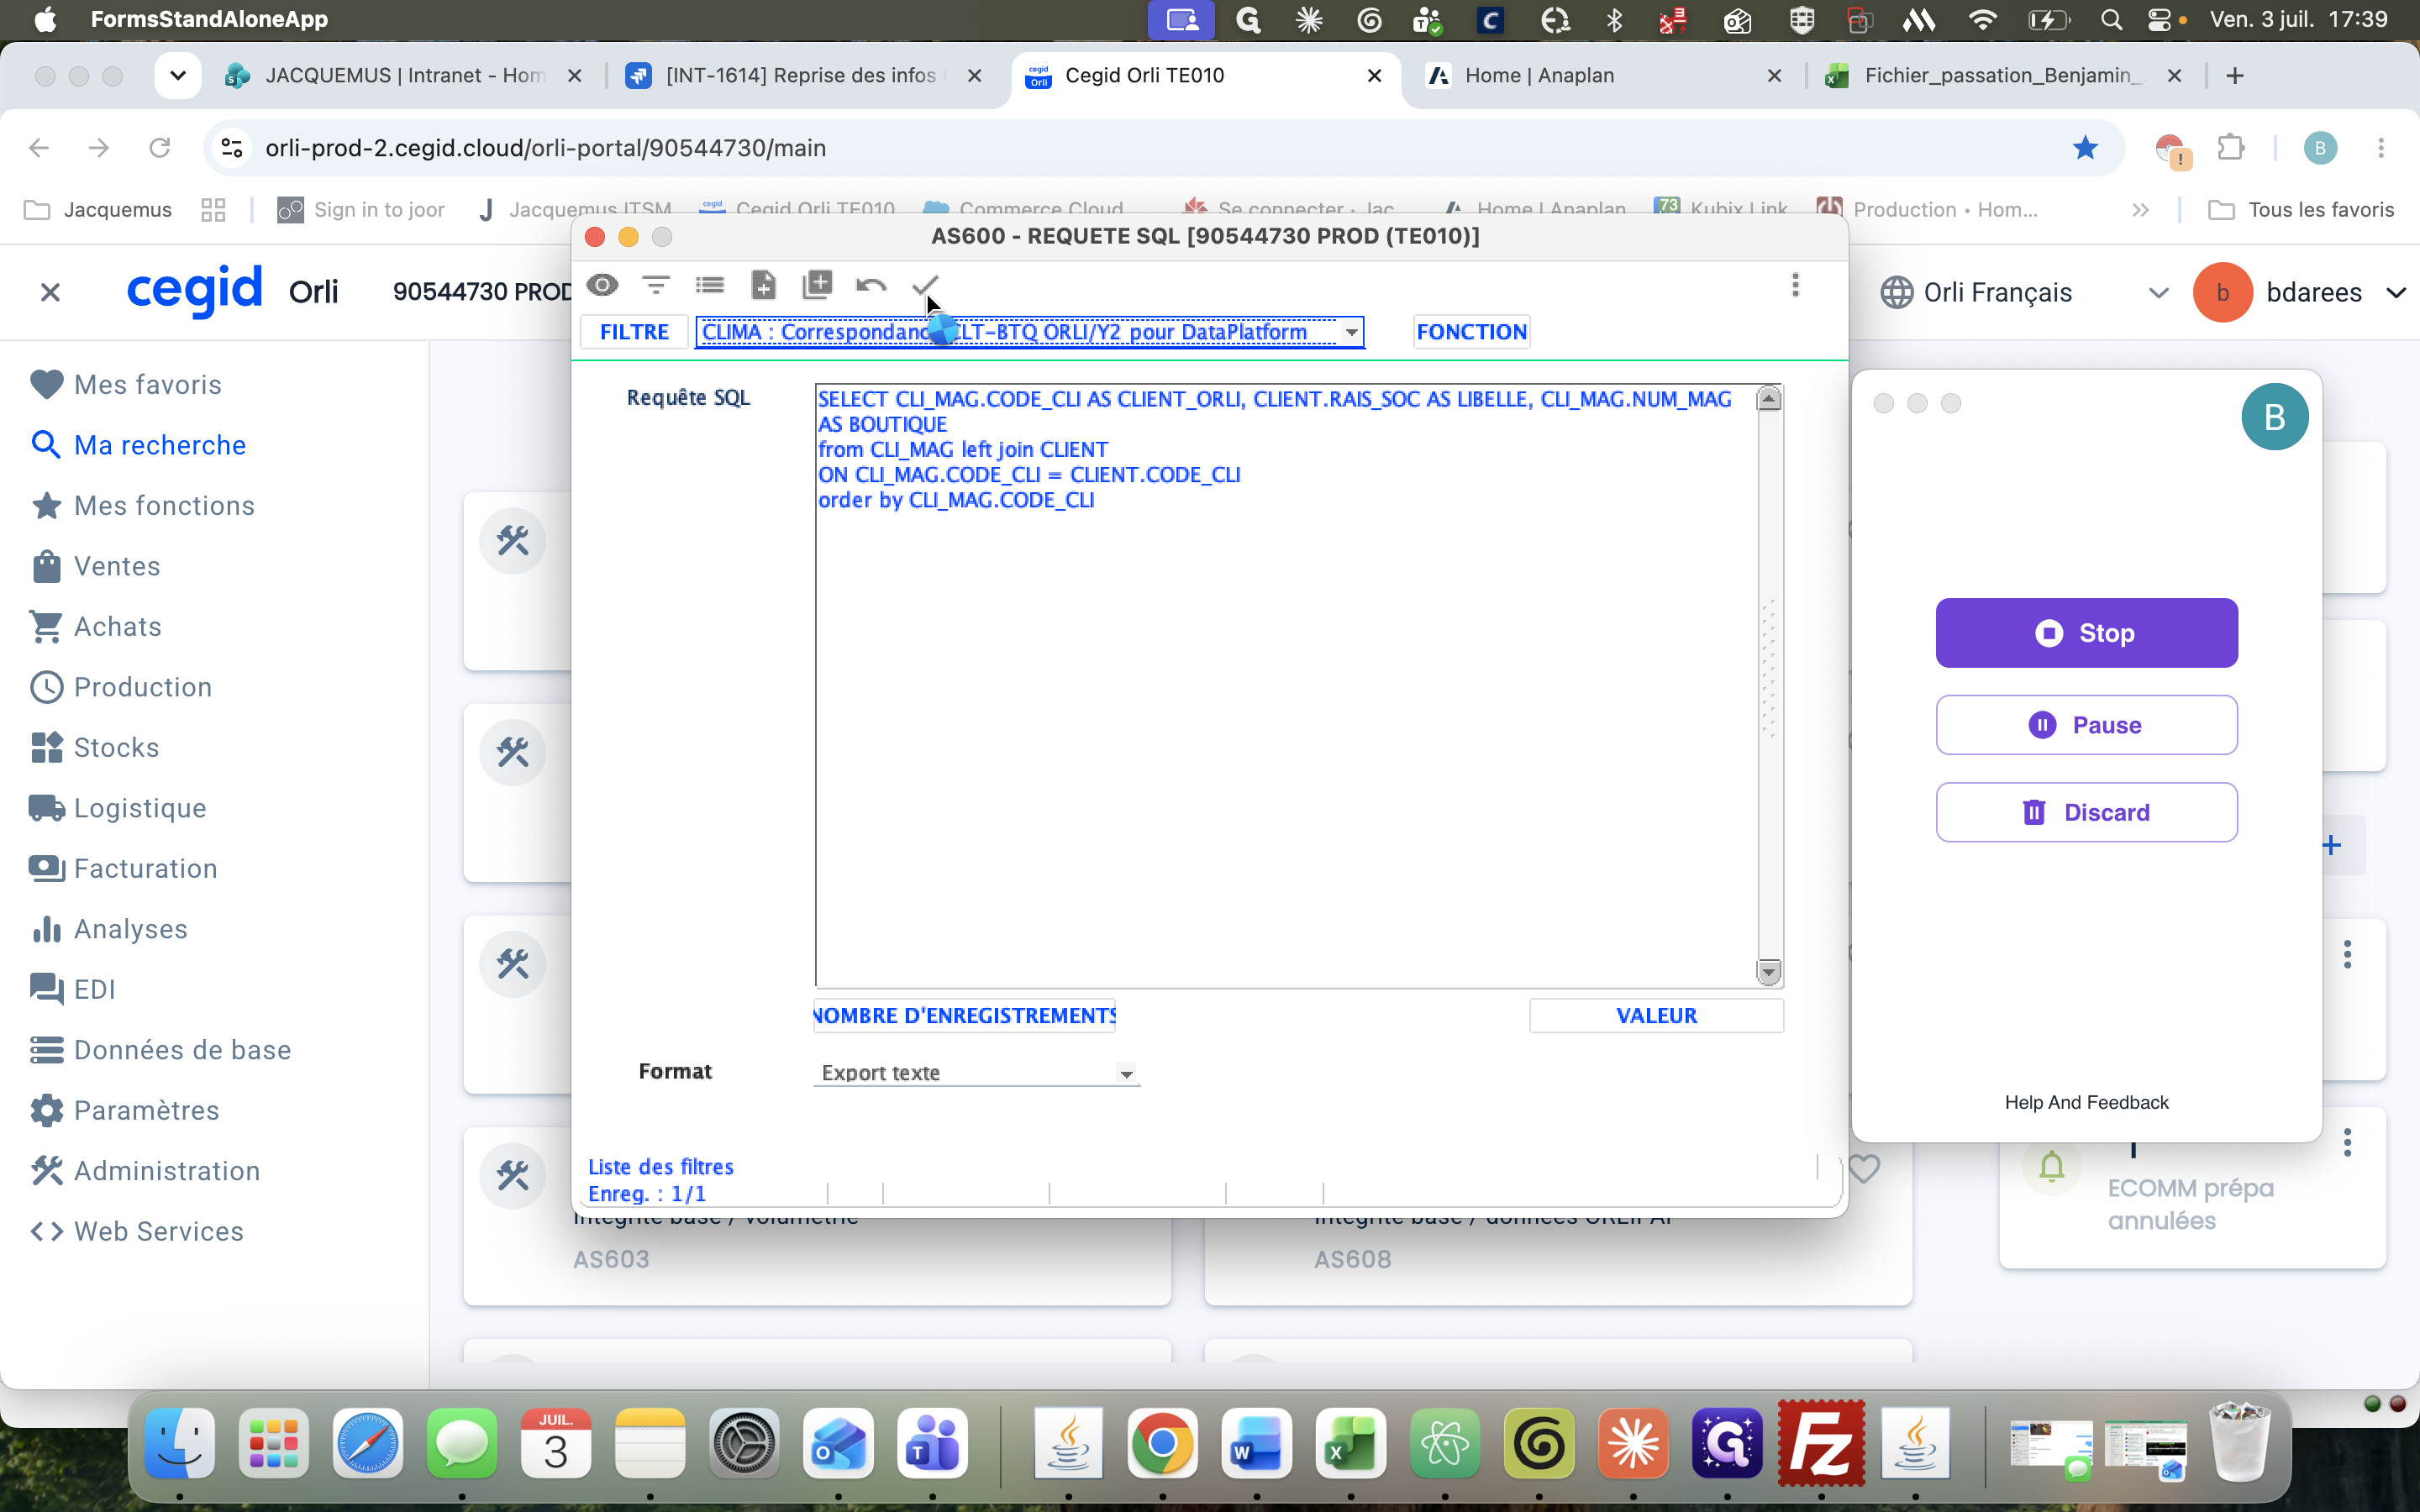Screen dimensions: 2420x1512
Task: Click the undo arrow icon
Action: click(871, 286)
